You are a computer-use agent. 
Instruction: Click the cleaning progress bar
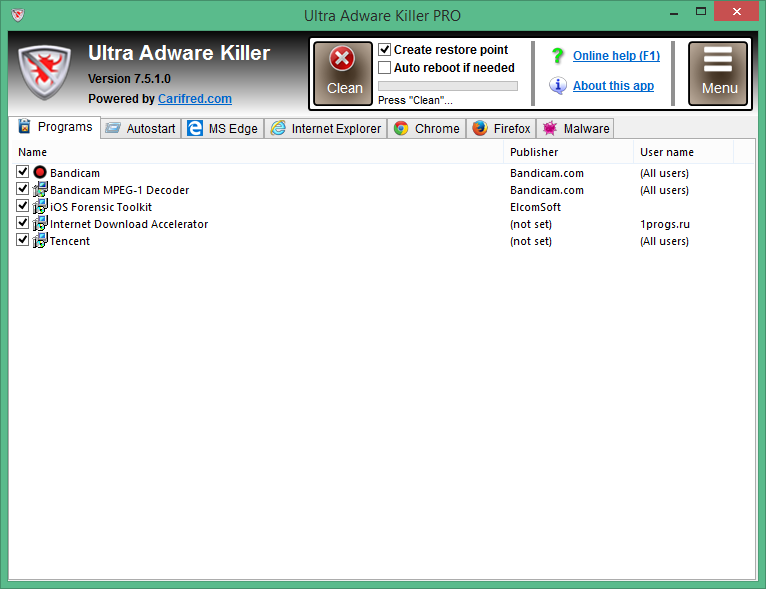[x=447, y=86]
